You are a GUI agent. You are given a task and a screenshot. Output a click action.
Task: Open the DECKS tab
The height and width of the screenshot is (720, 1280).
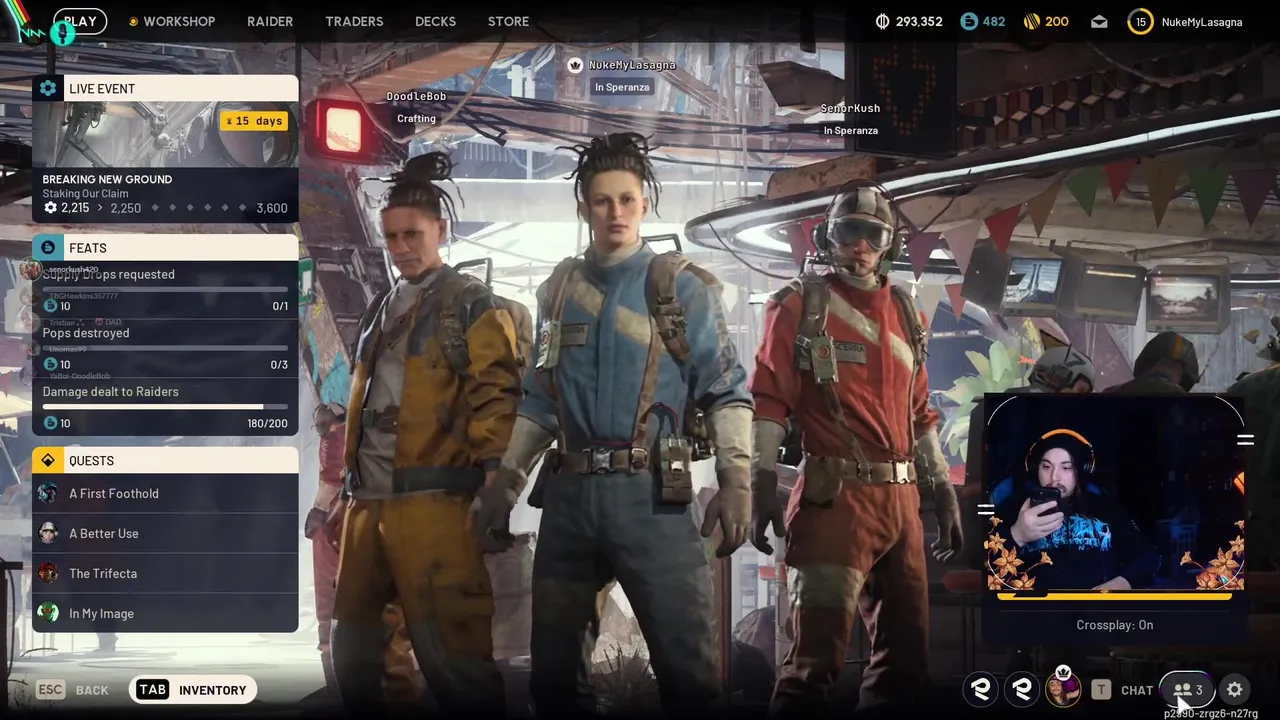click(435, 21)
